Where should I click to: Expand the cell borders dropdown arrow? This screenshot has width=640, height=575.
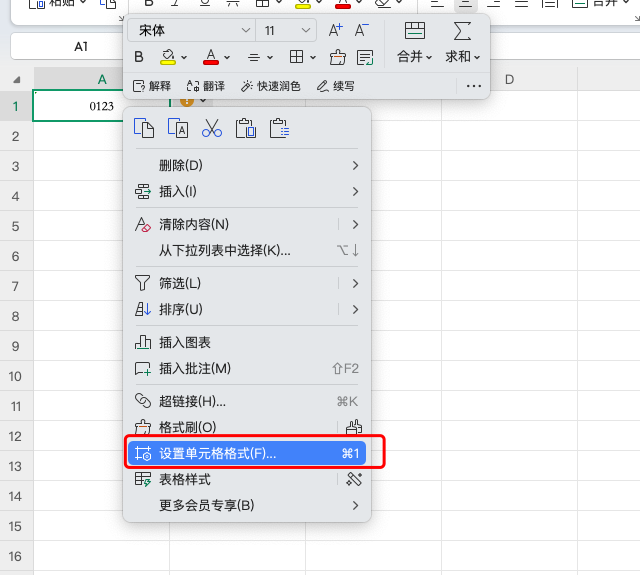(x=311, y=57)
